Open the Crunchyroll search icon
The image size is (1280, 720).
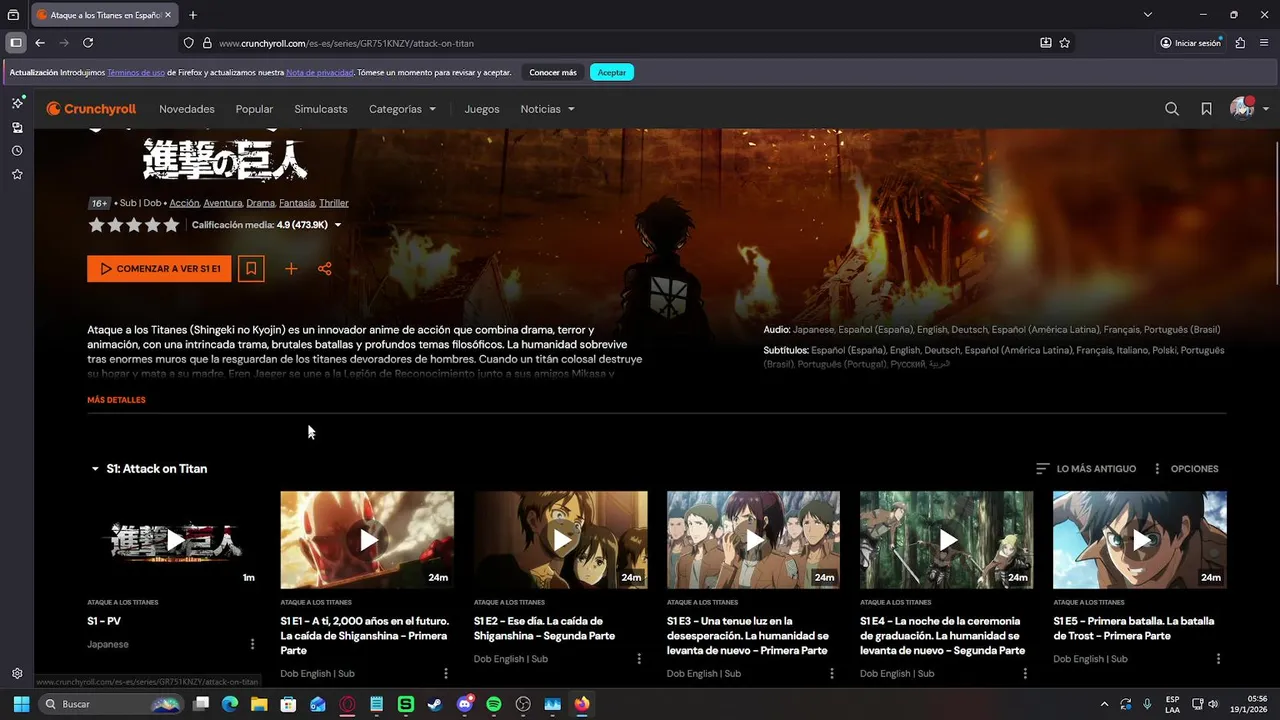[x=1172, y=109]
